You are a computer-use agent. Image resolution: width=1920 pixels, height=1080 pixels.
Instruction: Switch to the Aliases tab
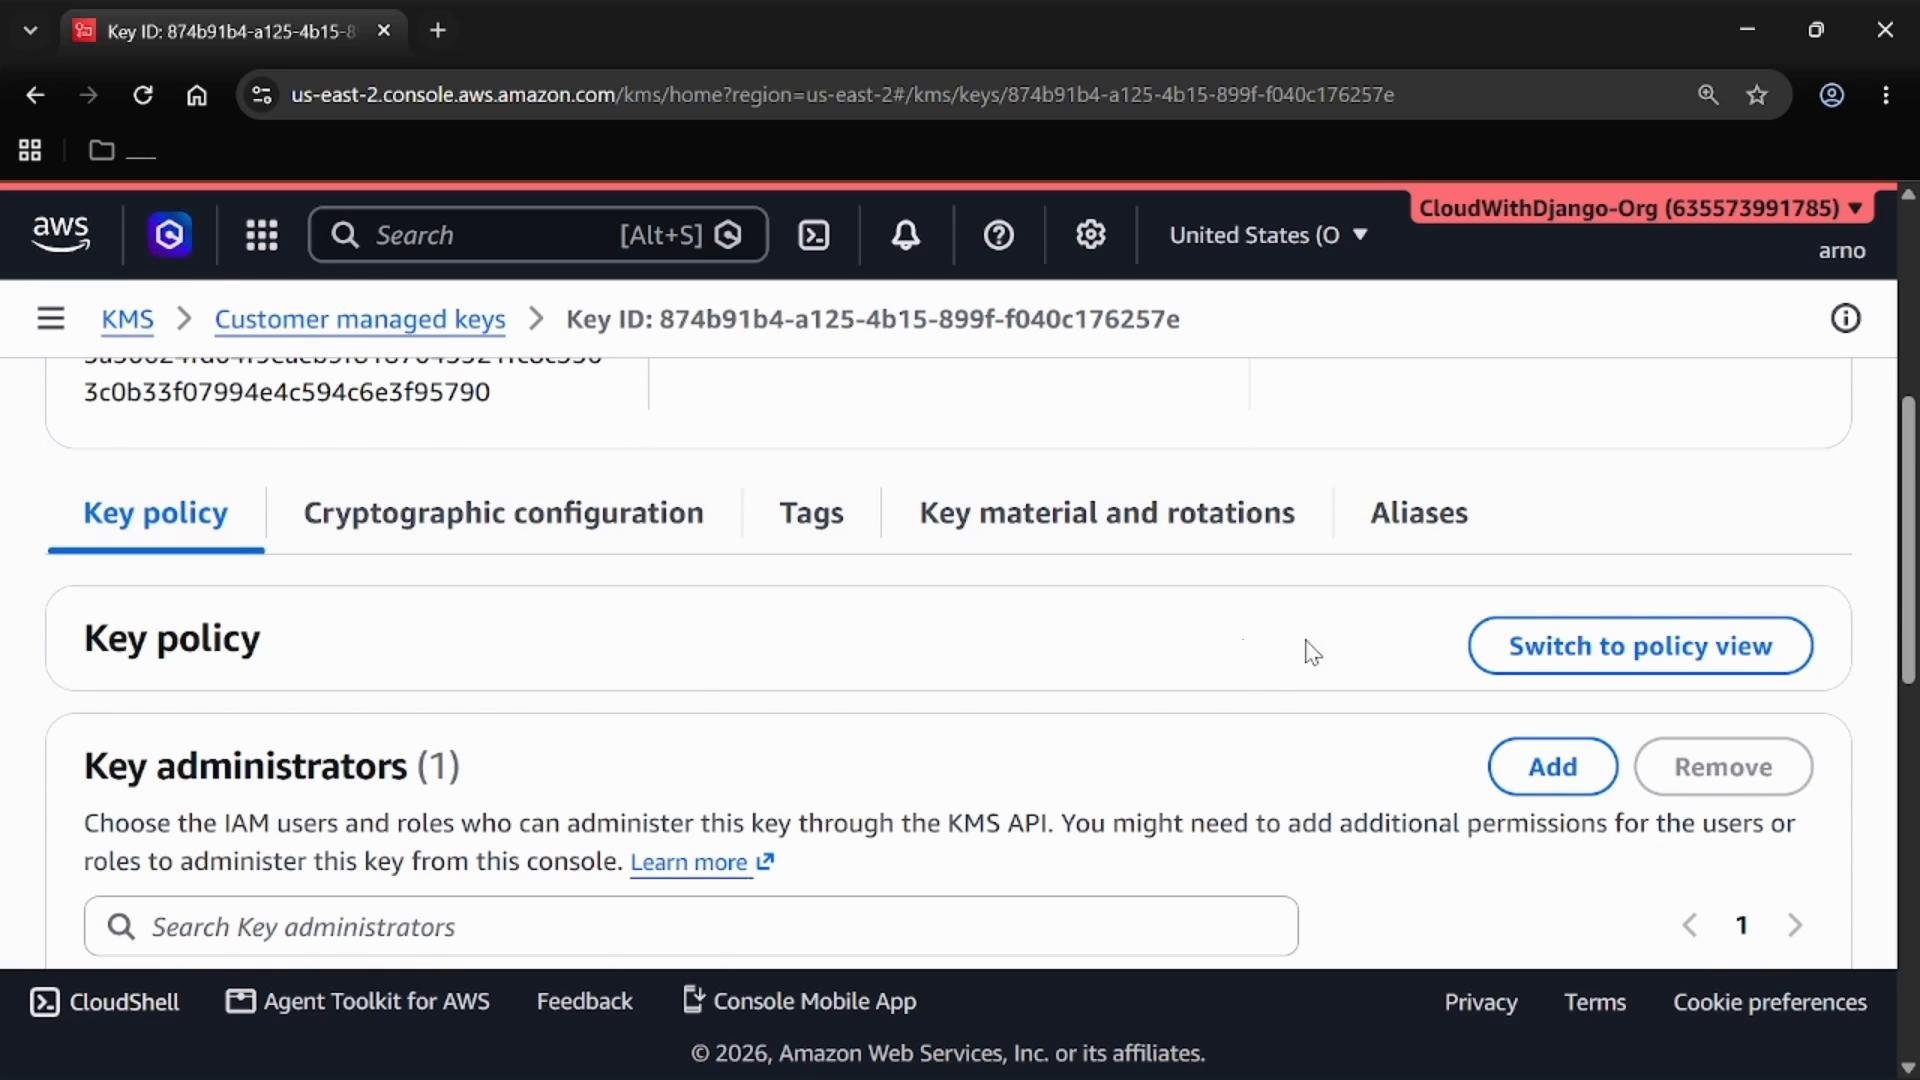(x=1419, y=513)
